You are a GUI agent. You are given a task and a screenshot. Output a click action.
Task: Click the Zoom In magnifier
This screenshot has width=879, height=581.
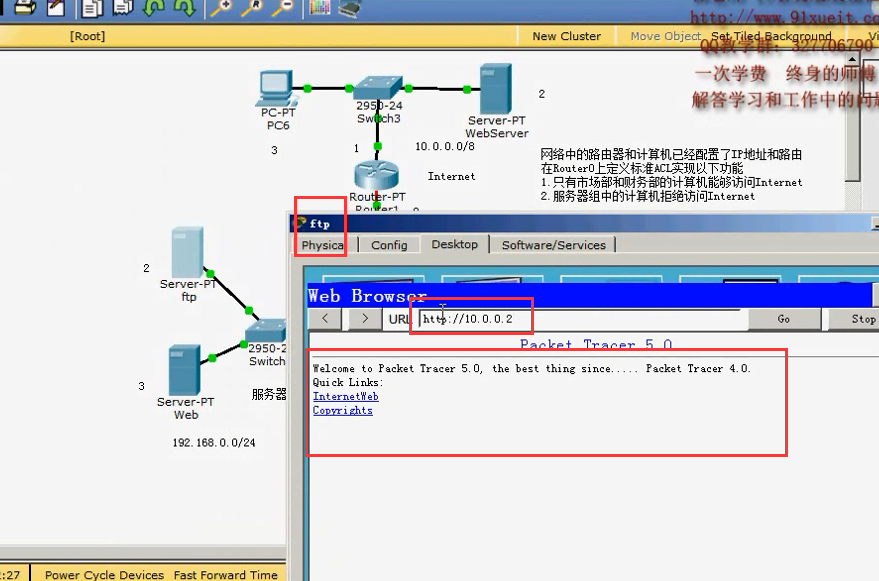221,7
